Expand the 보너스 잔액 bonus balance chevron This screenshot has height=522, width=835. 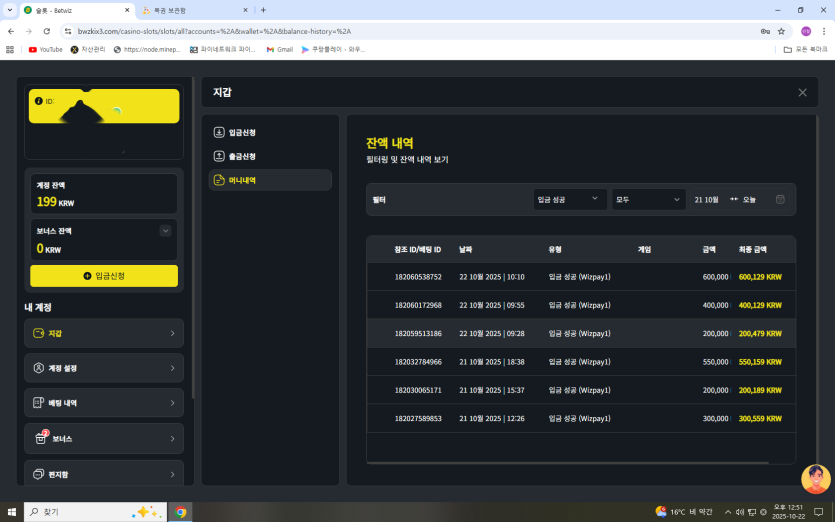click(165, 231)
